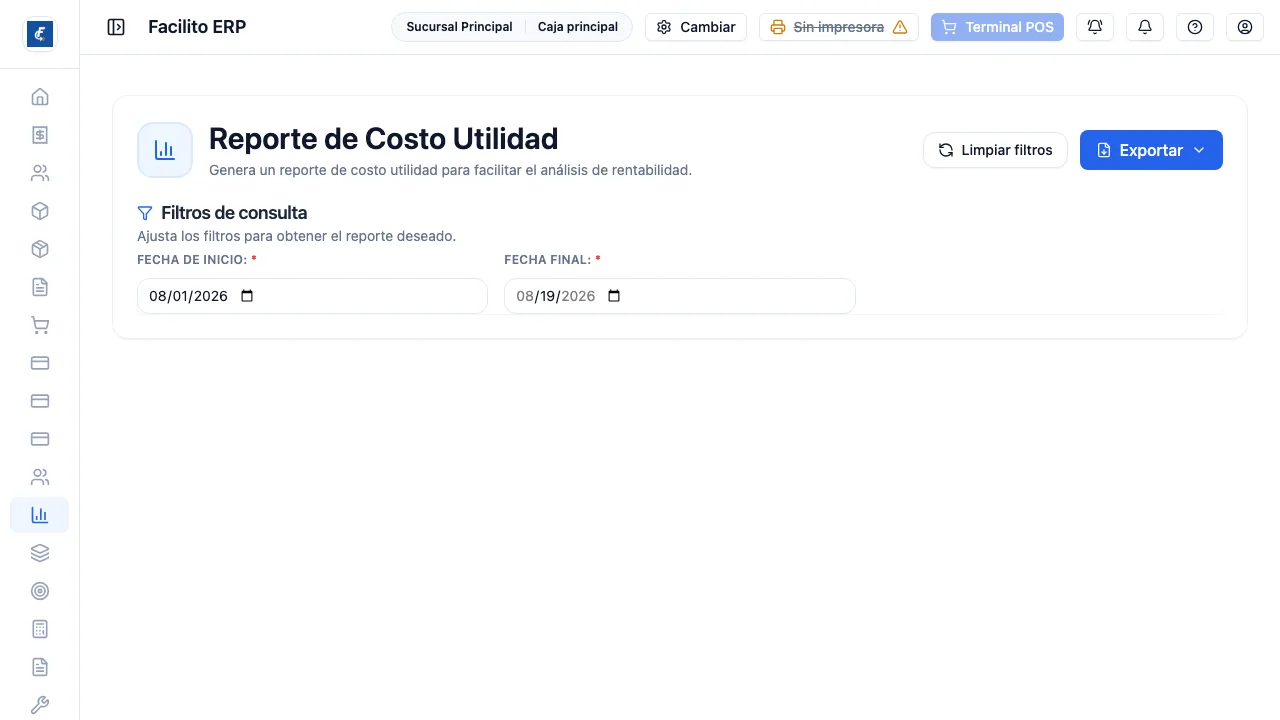Viewport: 1280px width, 720px height.
Task: Open the calendar picker in Fecha final
Action: click(615, 296)
